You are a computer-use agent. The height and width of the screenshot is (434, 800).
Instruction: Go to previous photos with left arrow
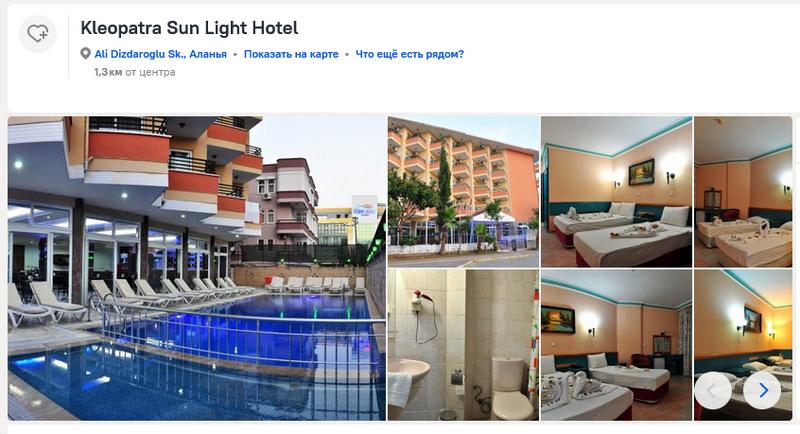tap(713, 391)
